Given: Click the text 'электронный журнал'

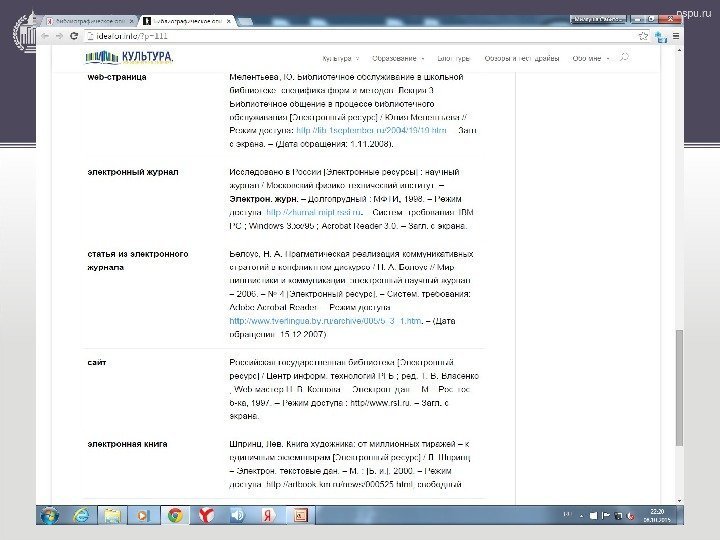Looking at the screenshot, I should 133,172.
